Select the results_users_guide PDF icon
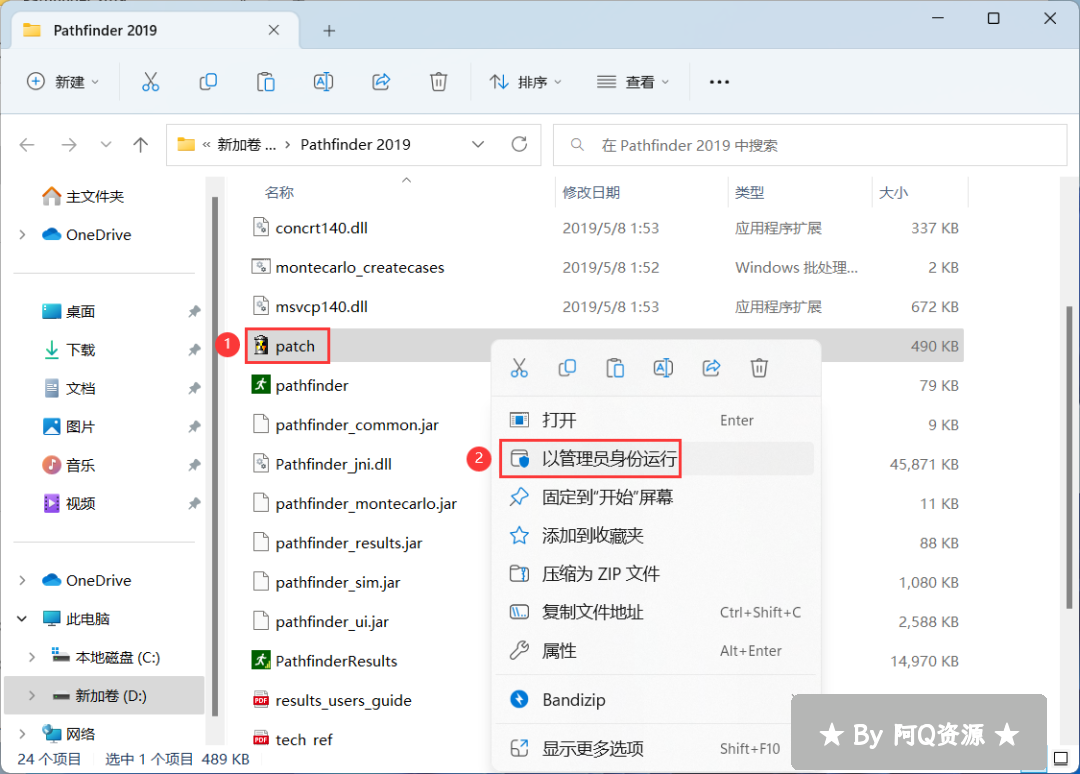1080x774 pixels. point(260,700)
